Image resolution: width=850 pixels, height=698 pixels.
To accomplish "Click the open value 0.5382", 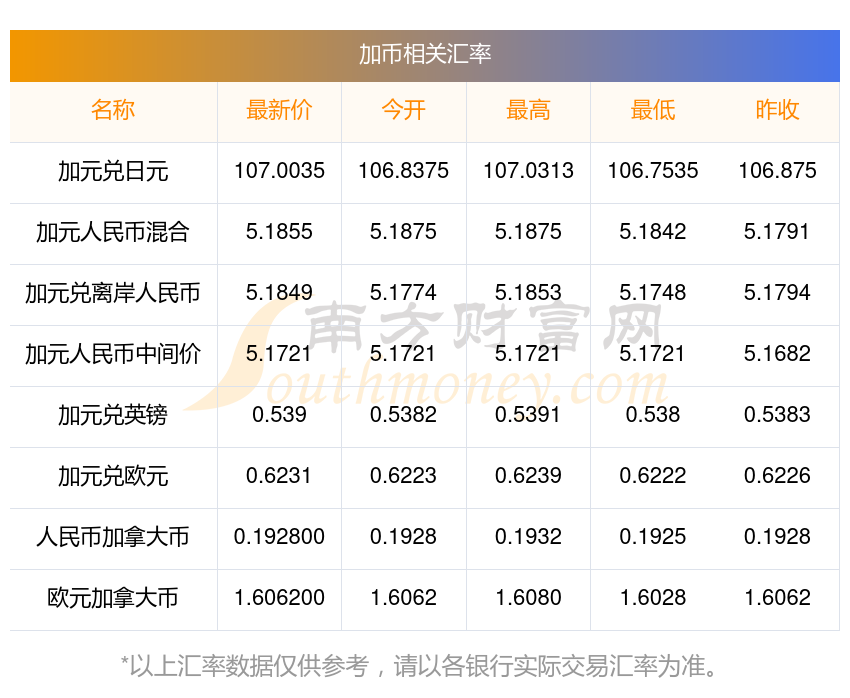I will click(x=403, y=415).
